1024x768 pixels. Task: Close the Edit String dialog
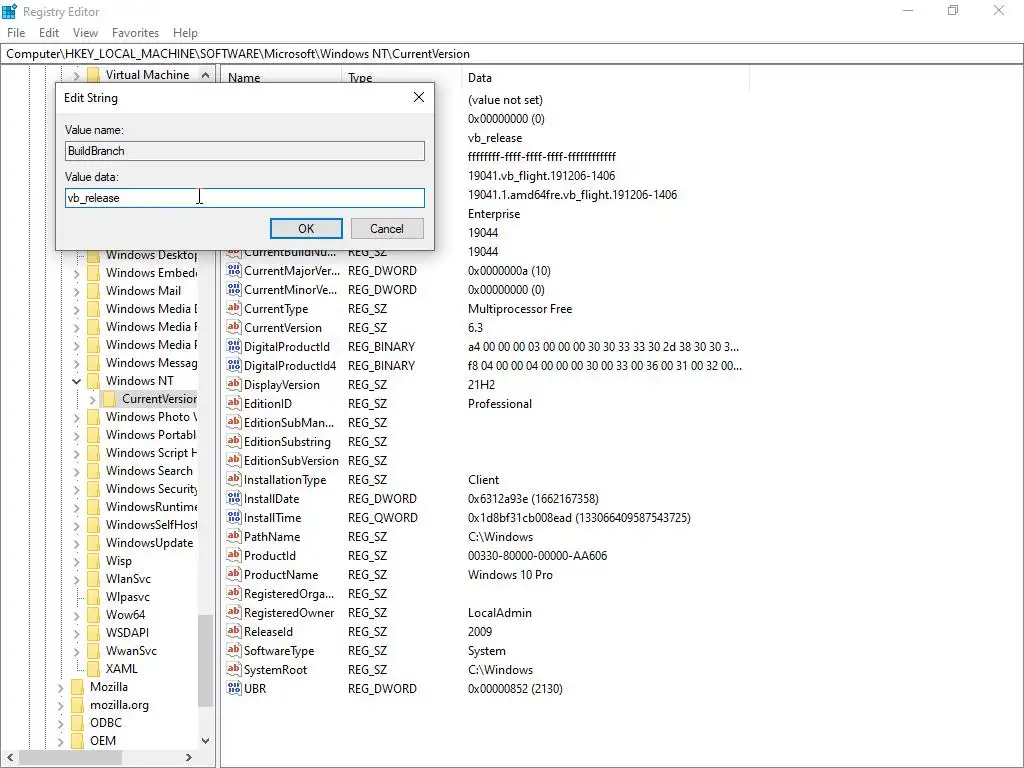pyautogui.click(x=419, y=97)
